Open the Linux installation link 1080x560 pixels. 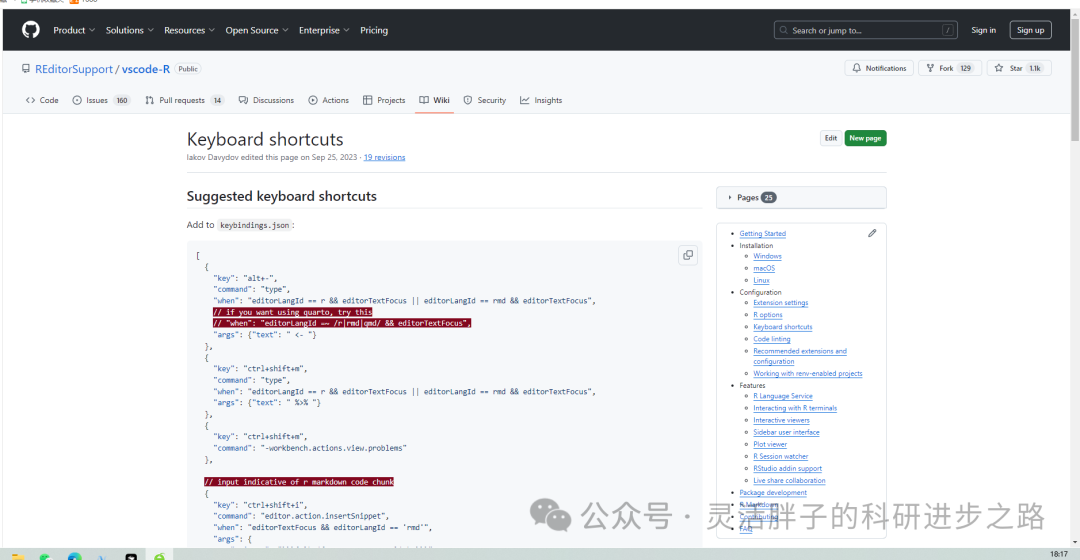coord(761,280)
